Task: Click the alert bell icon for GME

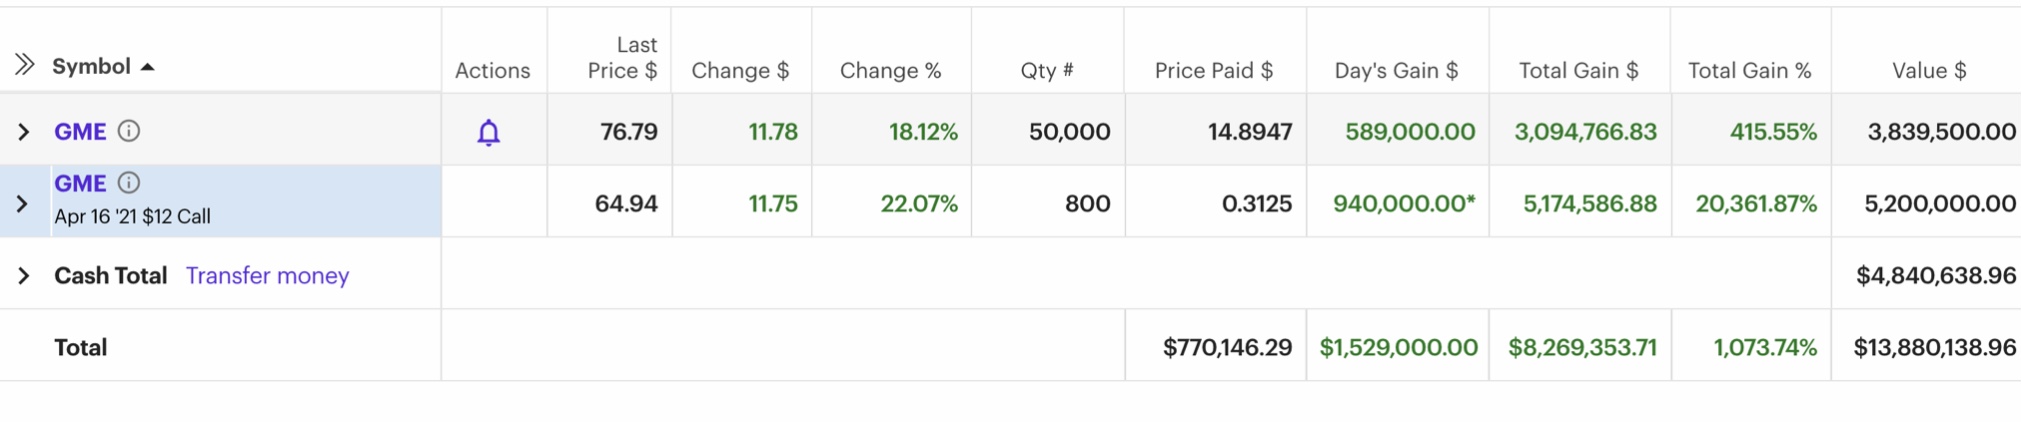Action: coord(488,132)
